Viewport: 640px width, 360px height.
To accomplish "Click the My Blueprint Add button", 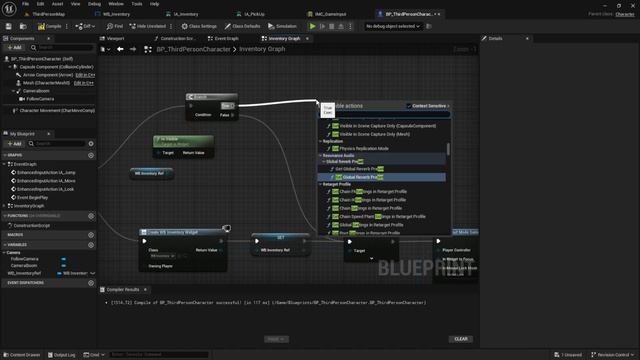I will pos(14,144).
